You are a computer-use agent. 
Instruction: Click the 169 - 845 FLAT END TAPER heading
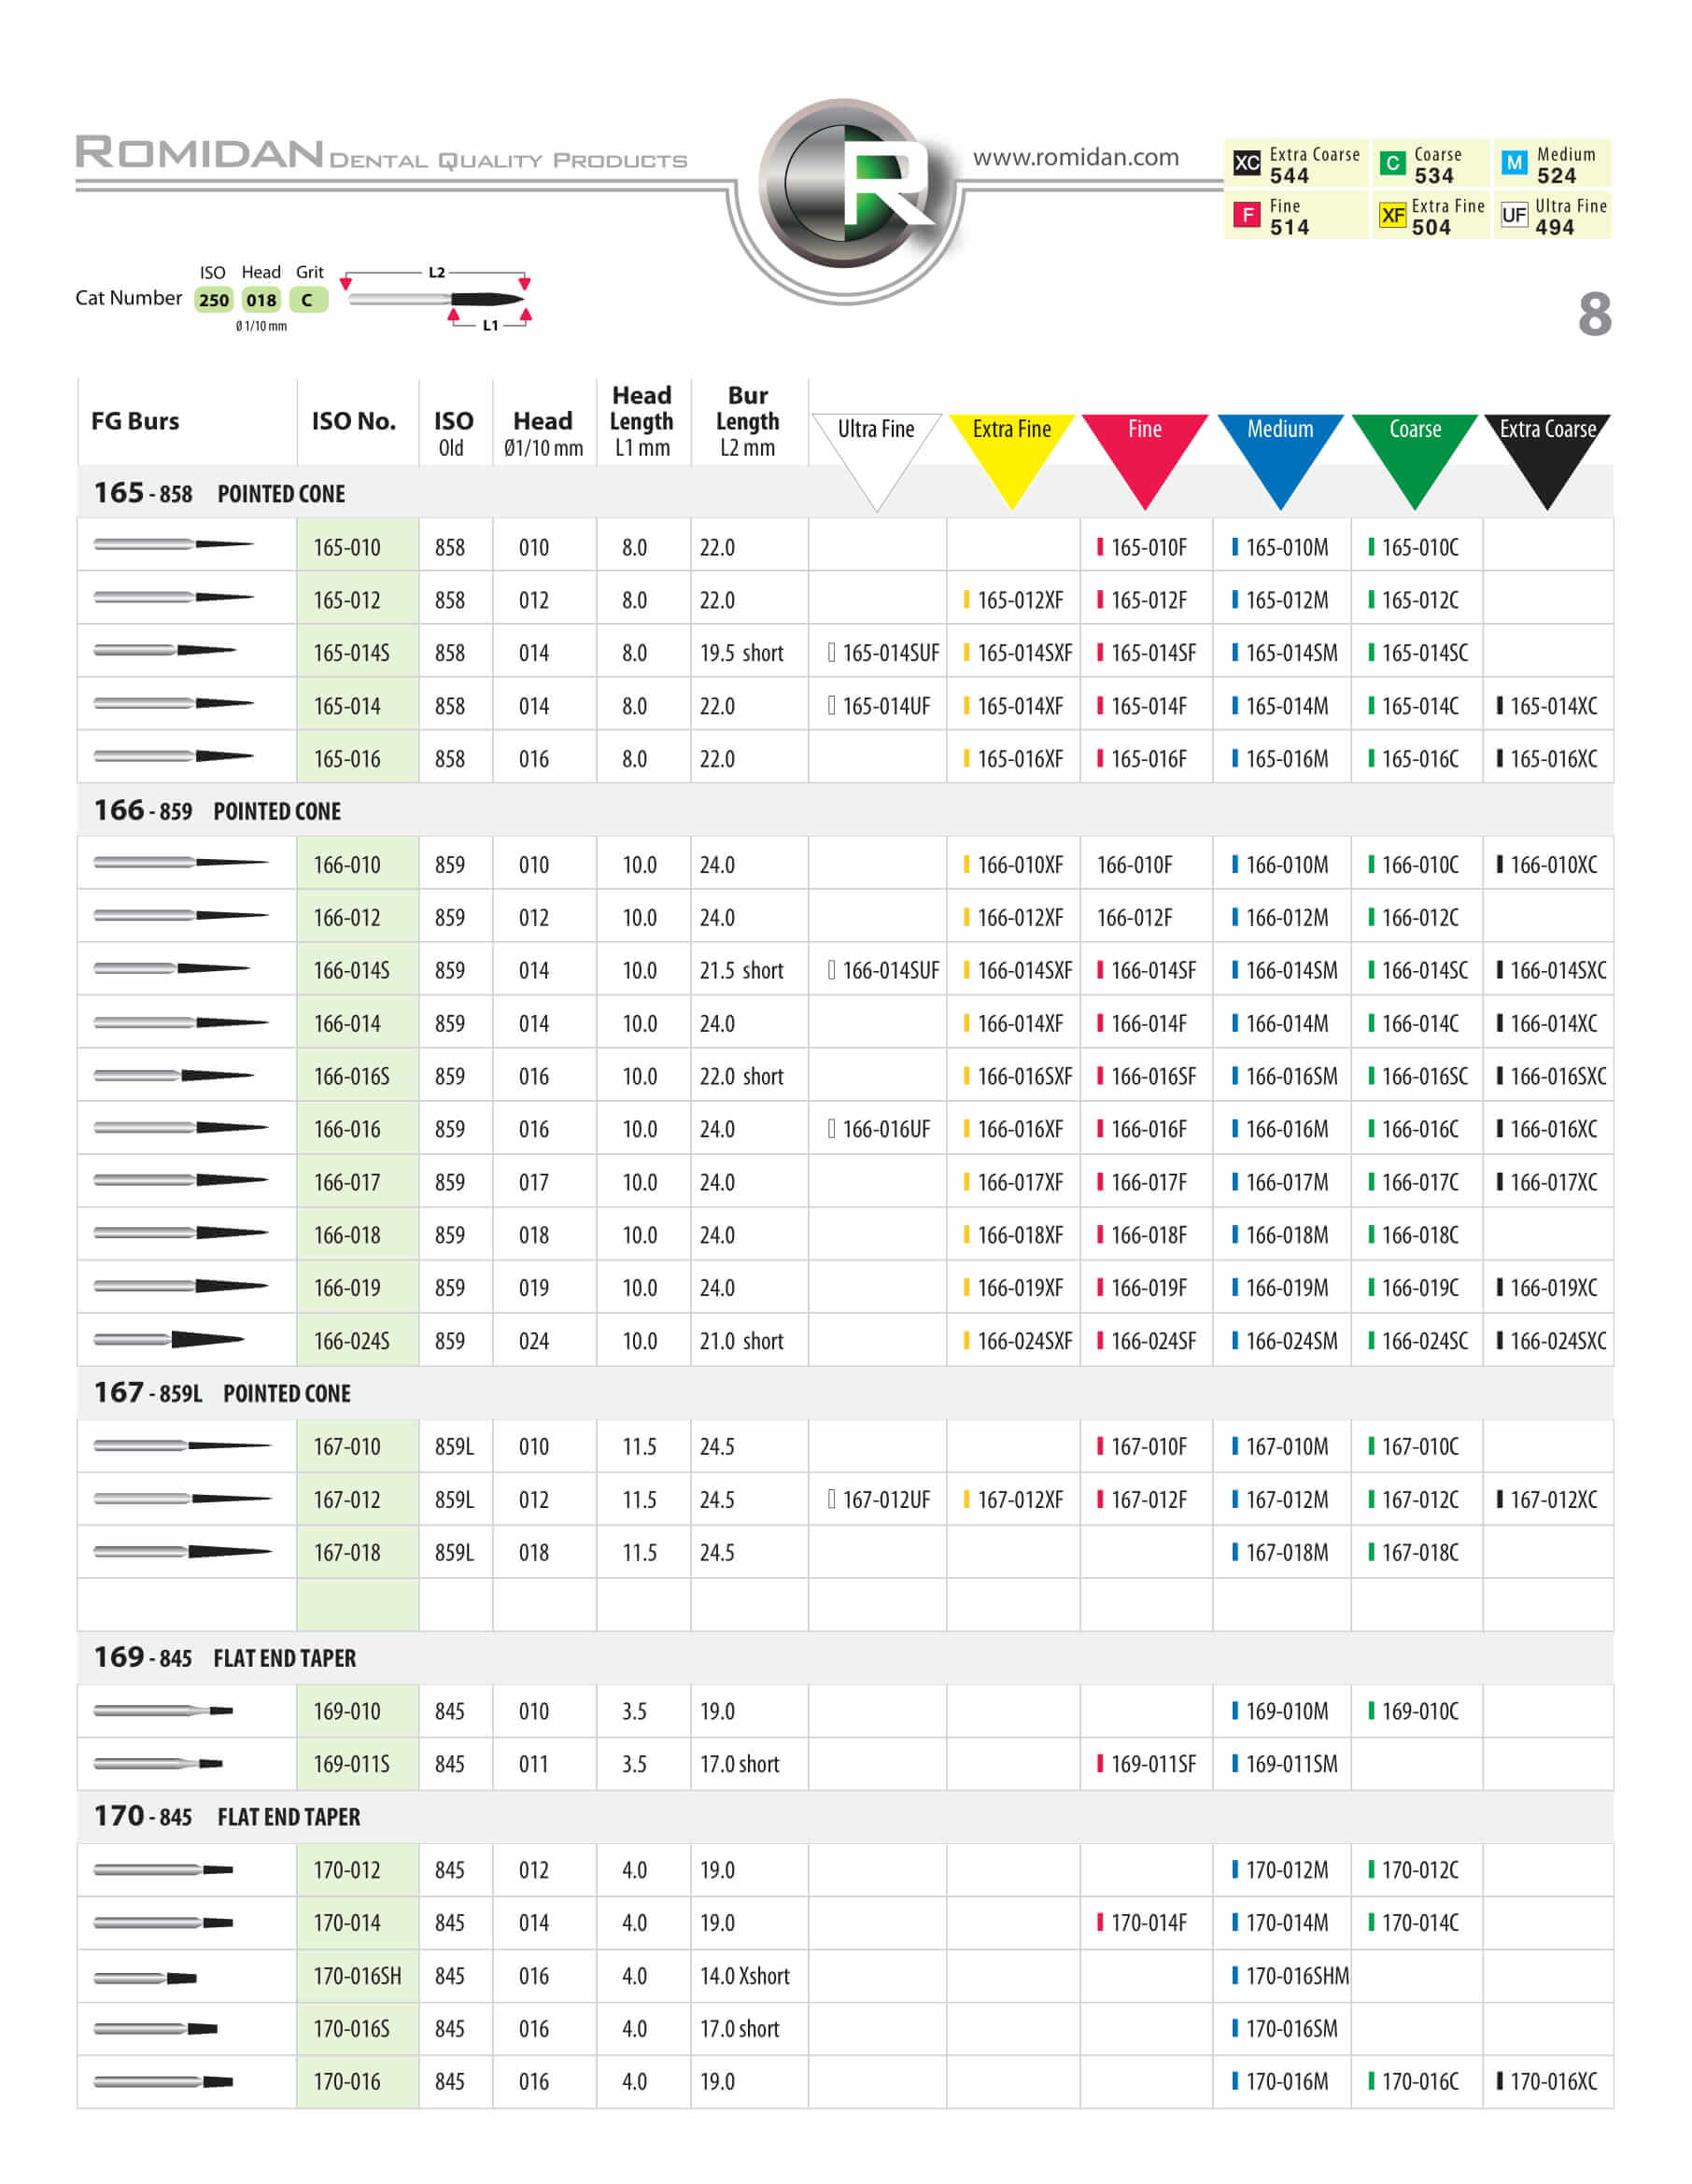pos(225,1657)
